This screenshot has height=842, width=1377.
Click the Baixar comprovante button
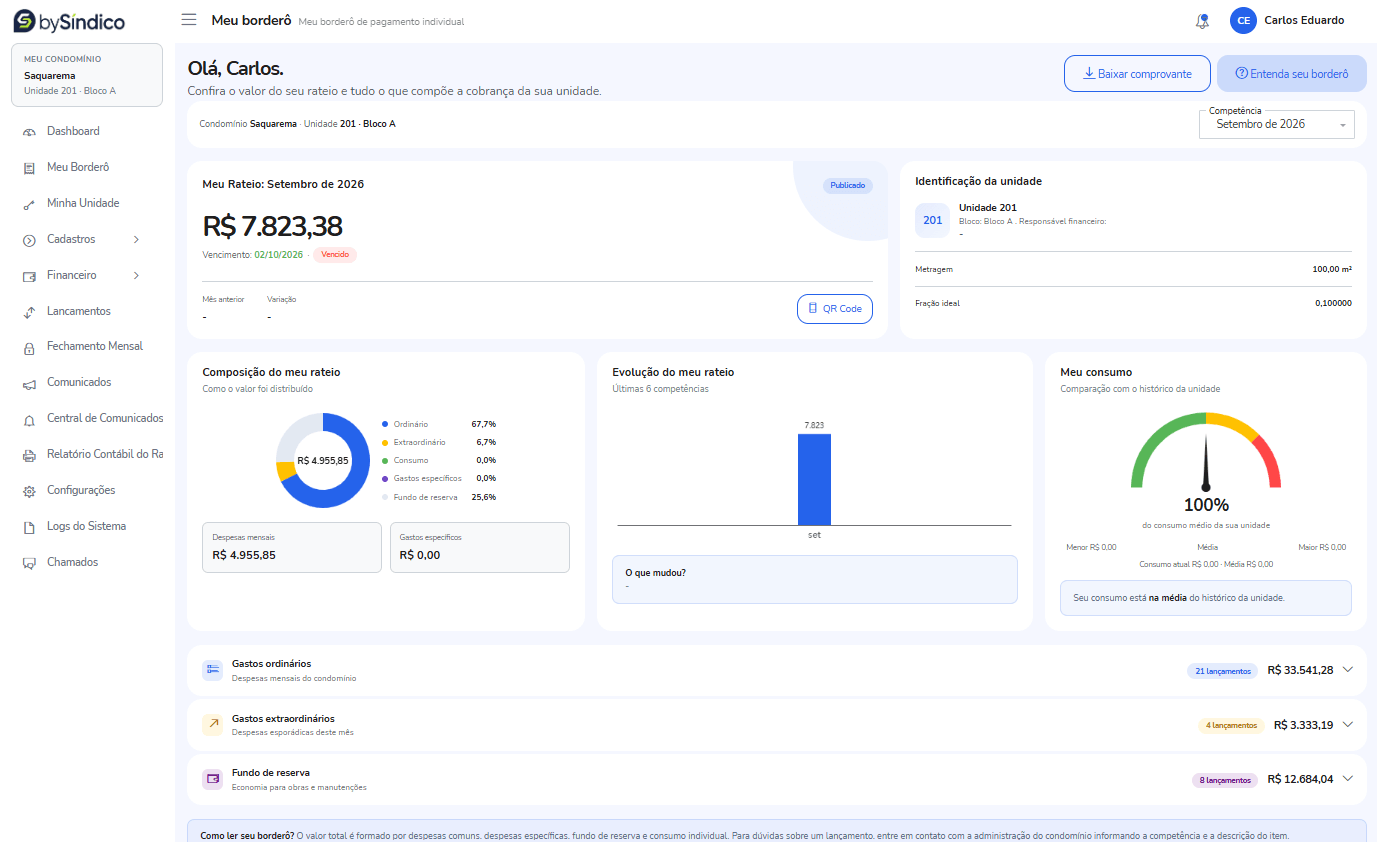click(x=1137, y=74)
